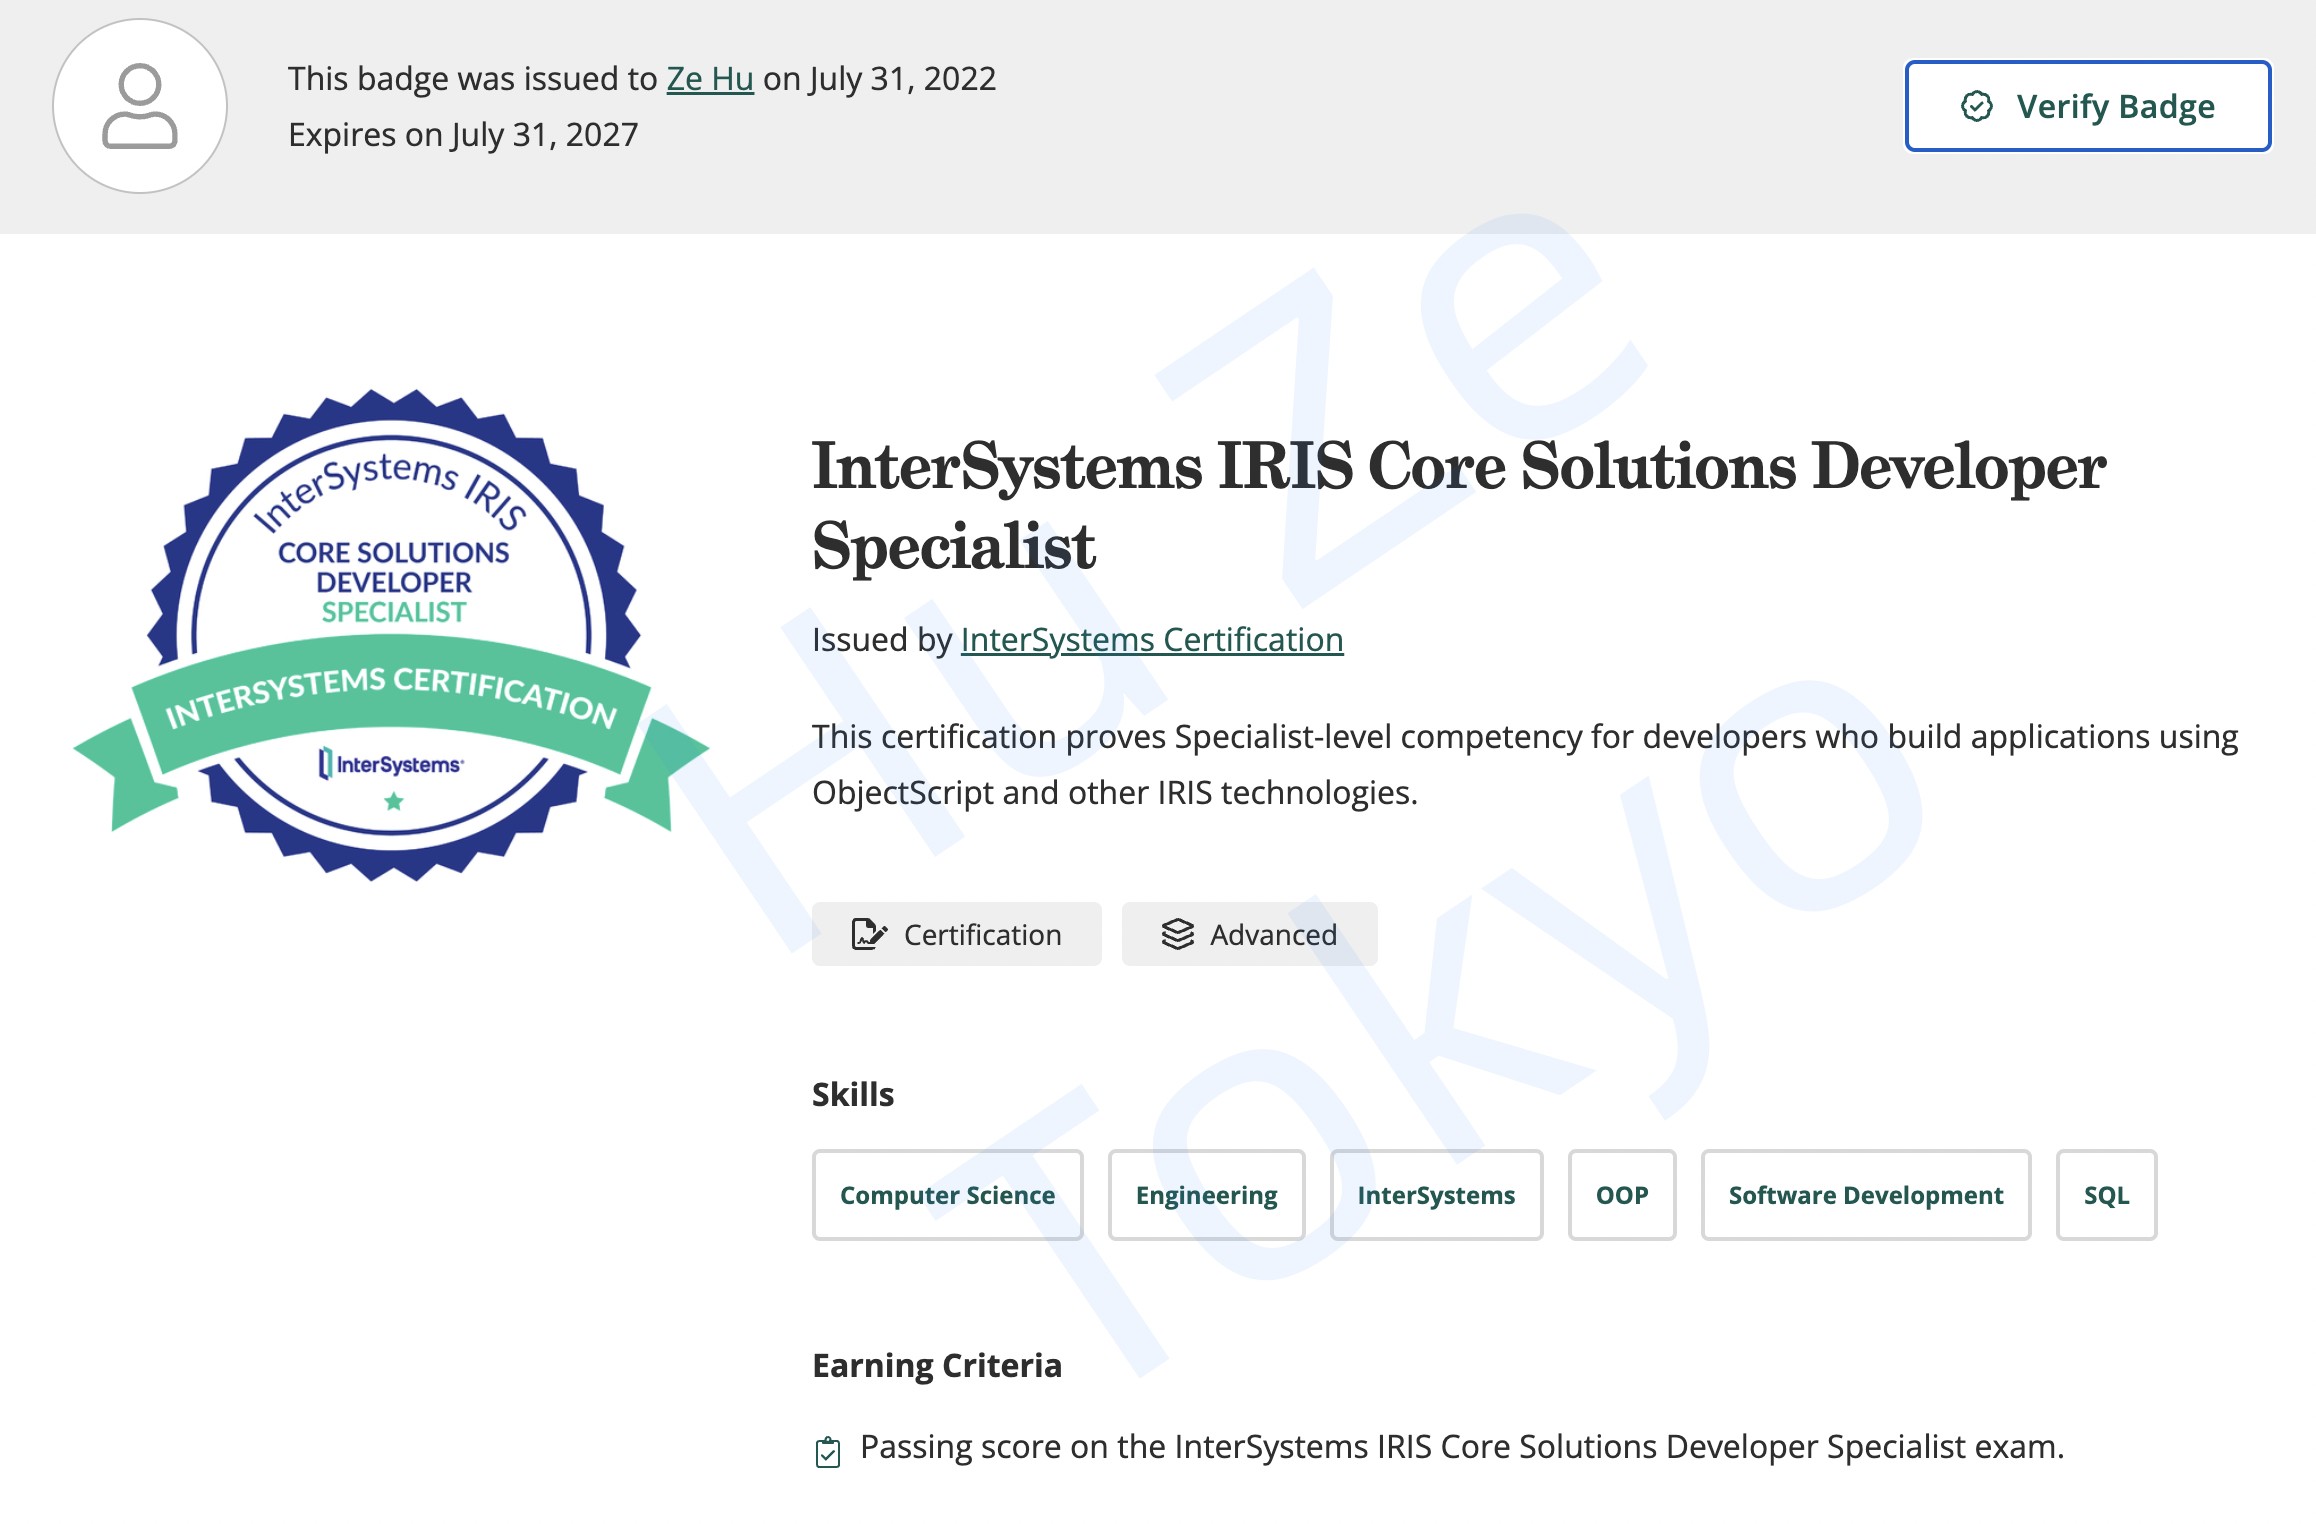
Task: Click the 'This certification proves Specialist-level competency' description
Action: [1525, 764]
